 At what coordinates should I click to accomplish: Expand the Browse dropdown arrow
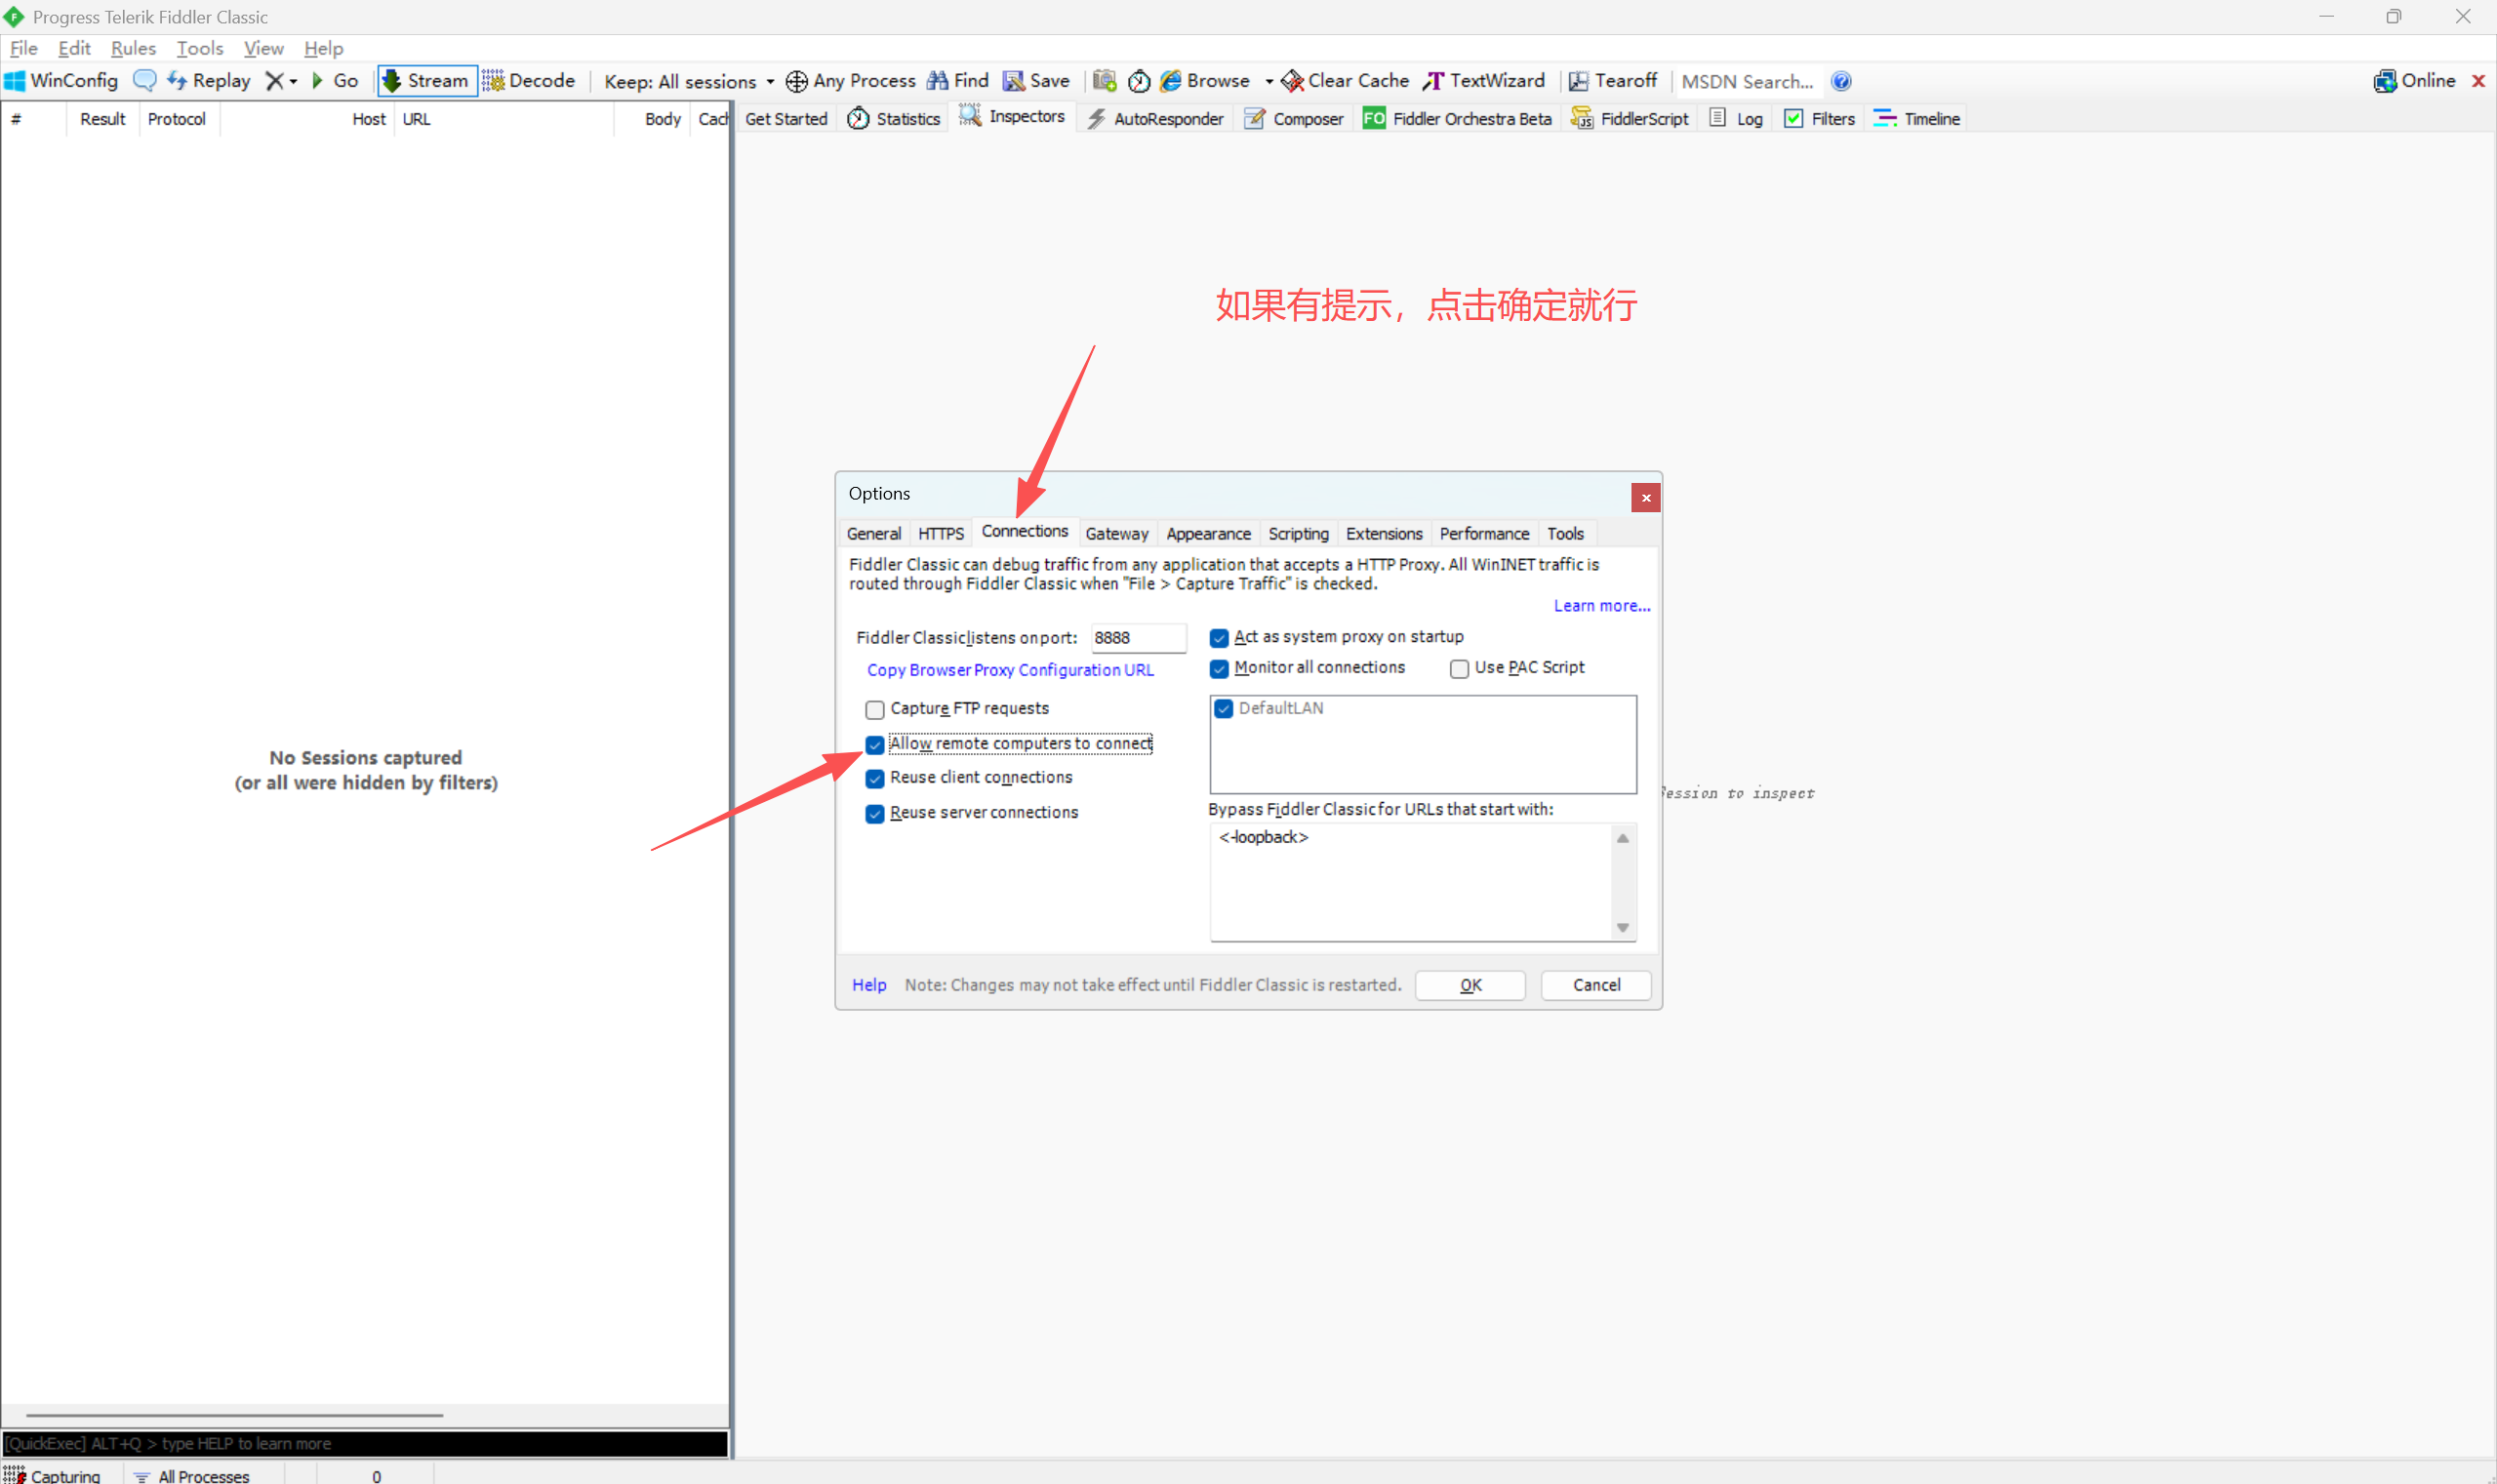click(1268, 82)
